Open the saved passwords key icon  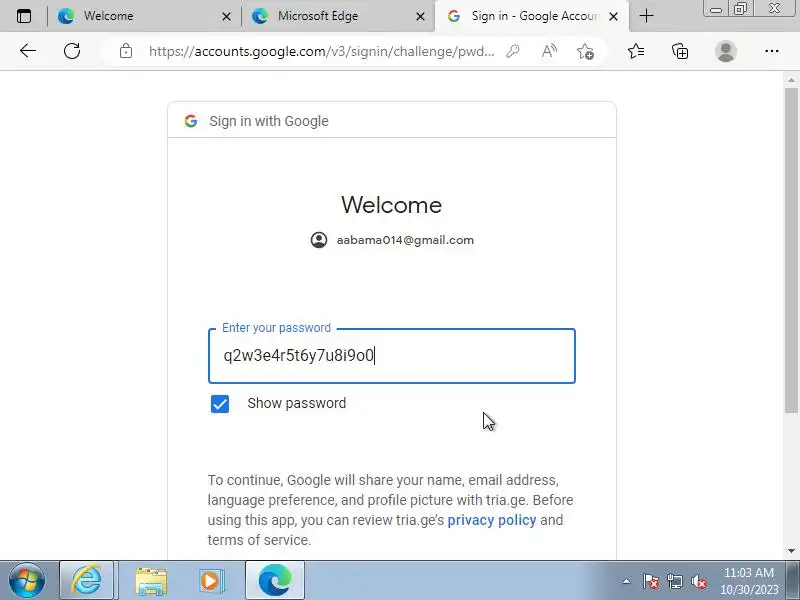point(513,51)
